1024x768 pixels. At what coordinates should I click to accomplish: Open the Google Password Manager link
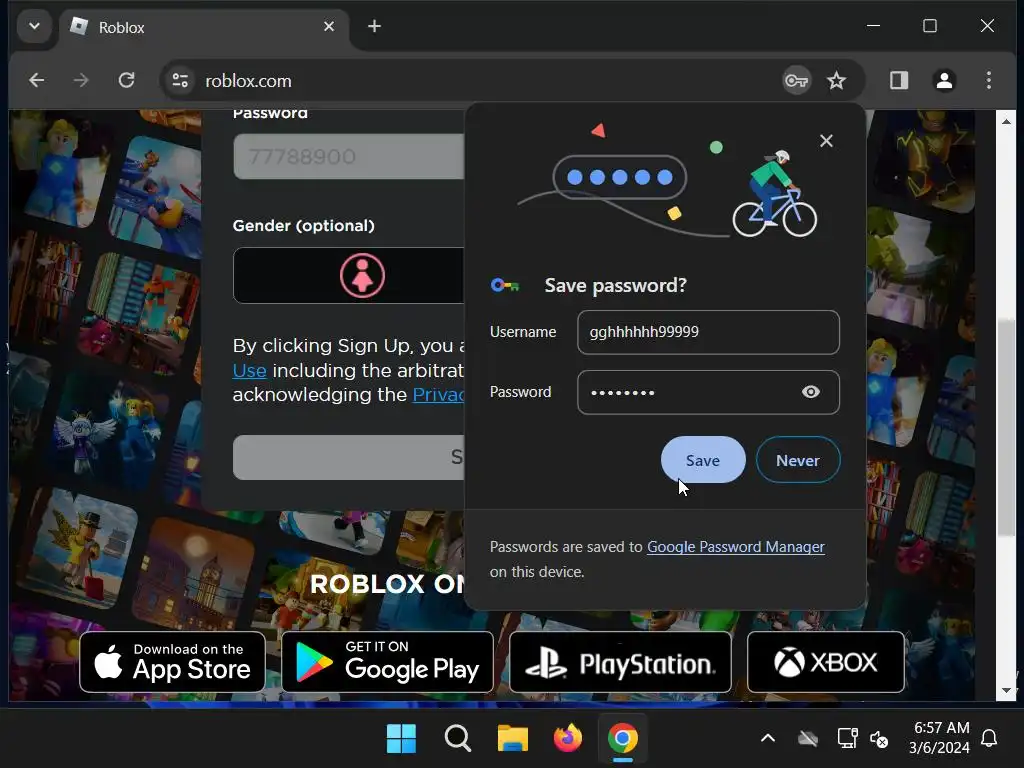[735, 547]
